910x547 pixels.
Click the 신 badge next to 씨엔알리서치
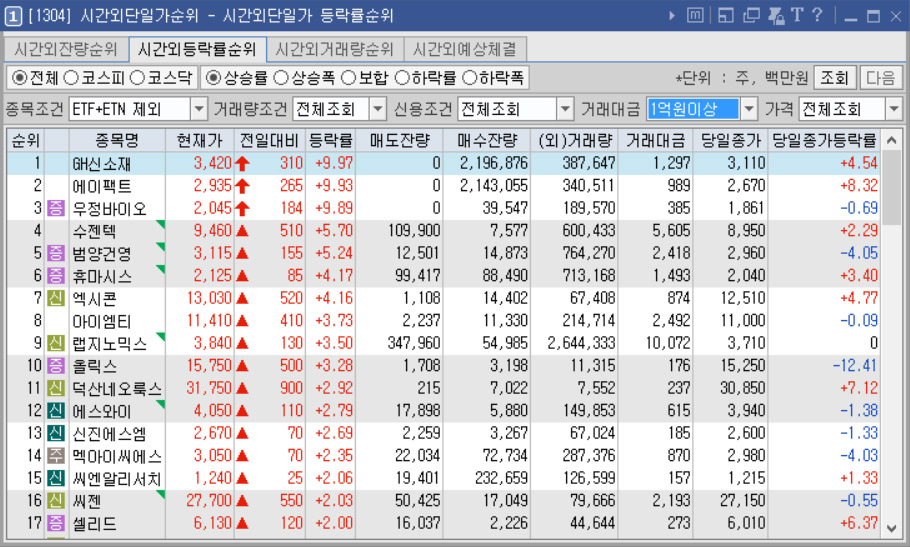tap(56, 478)
